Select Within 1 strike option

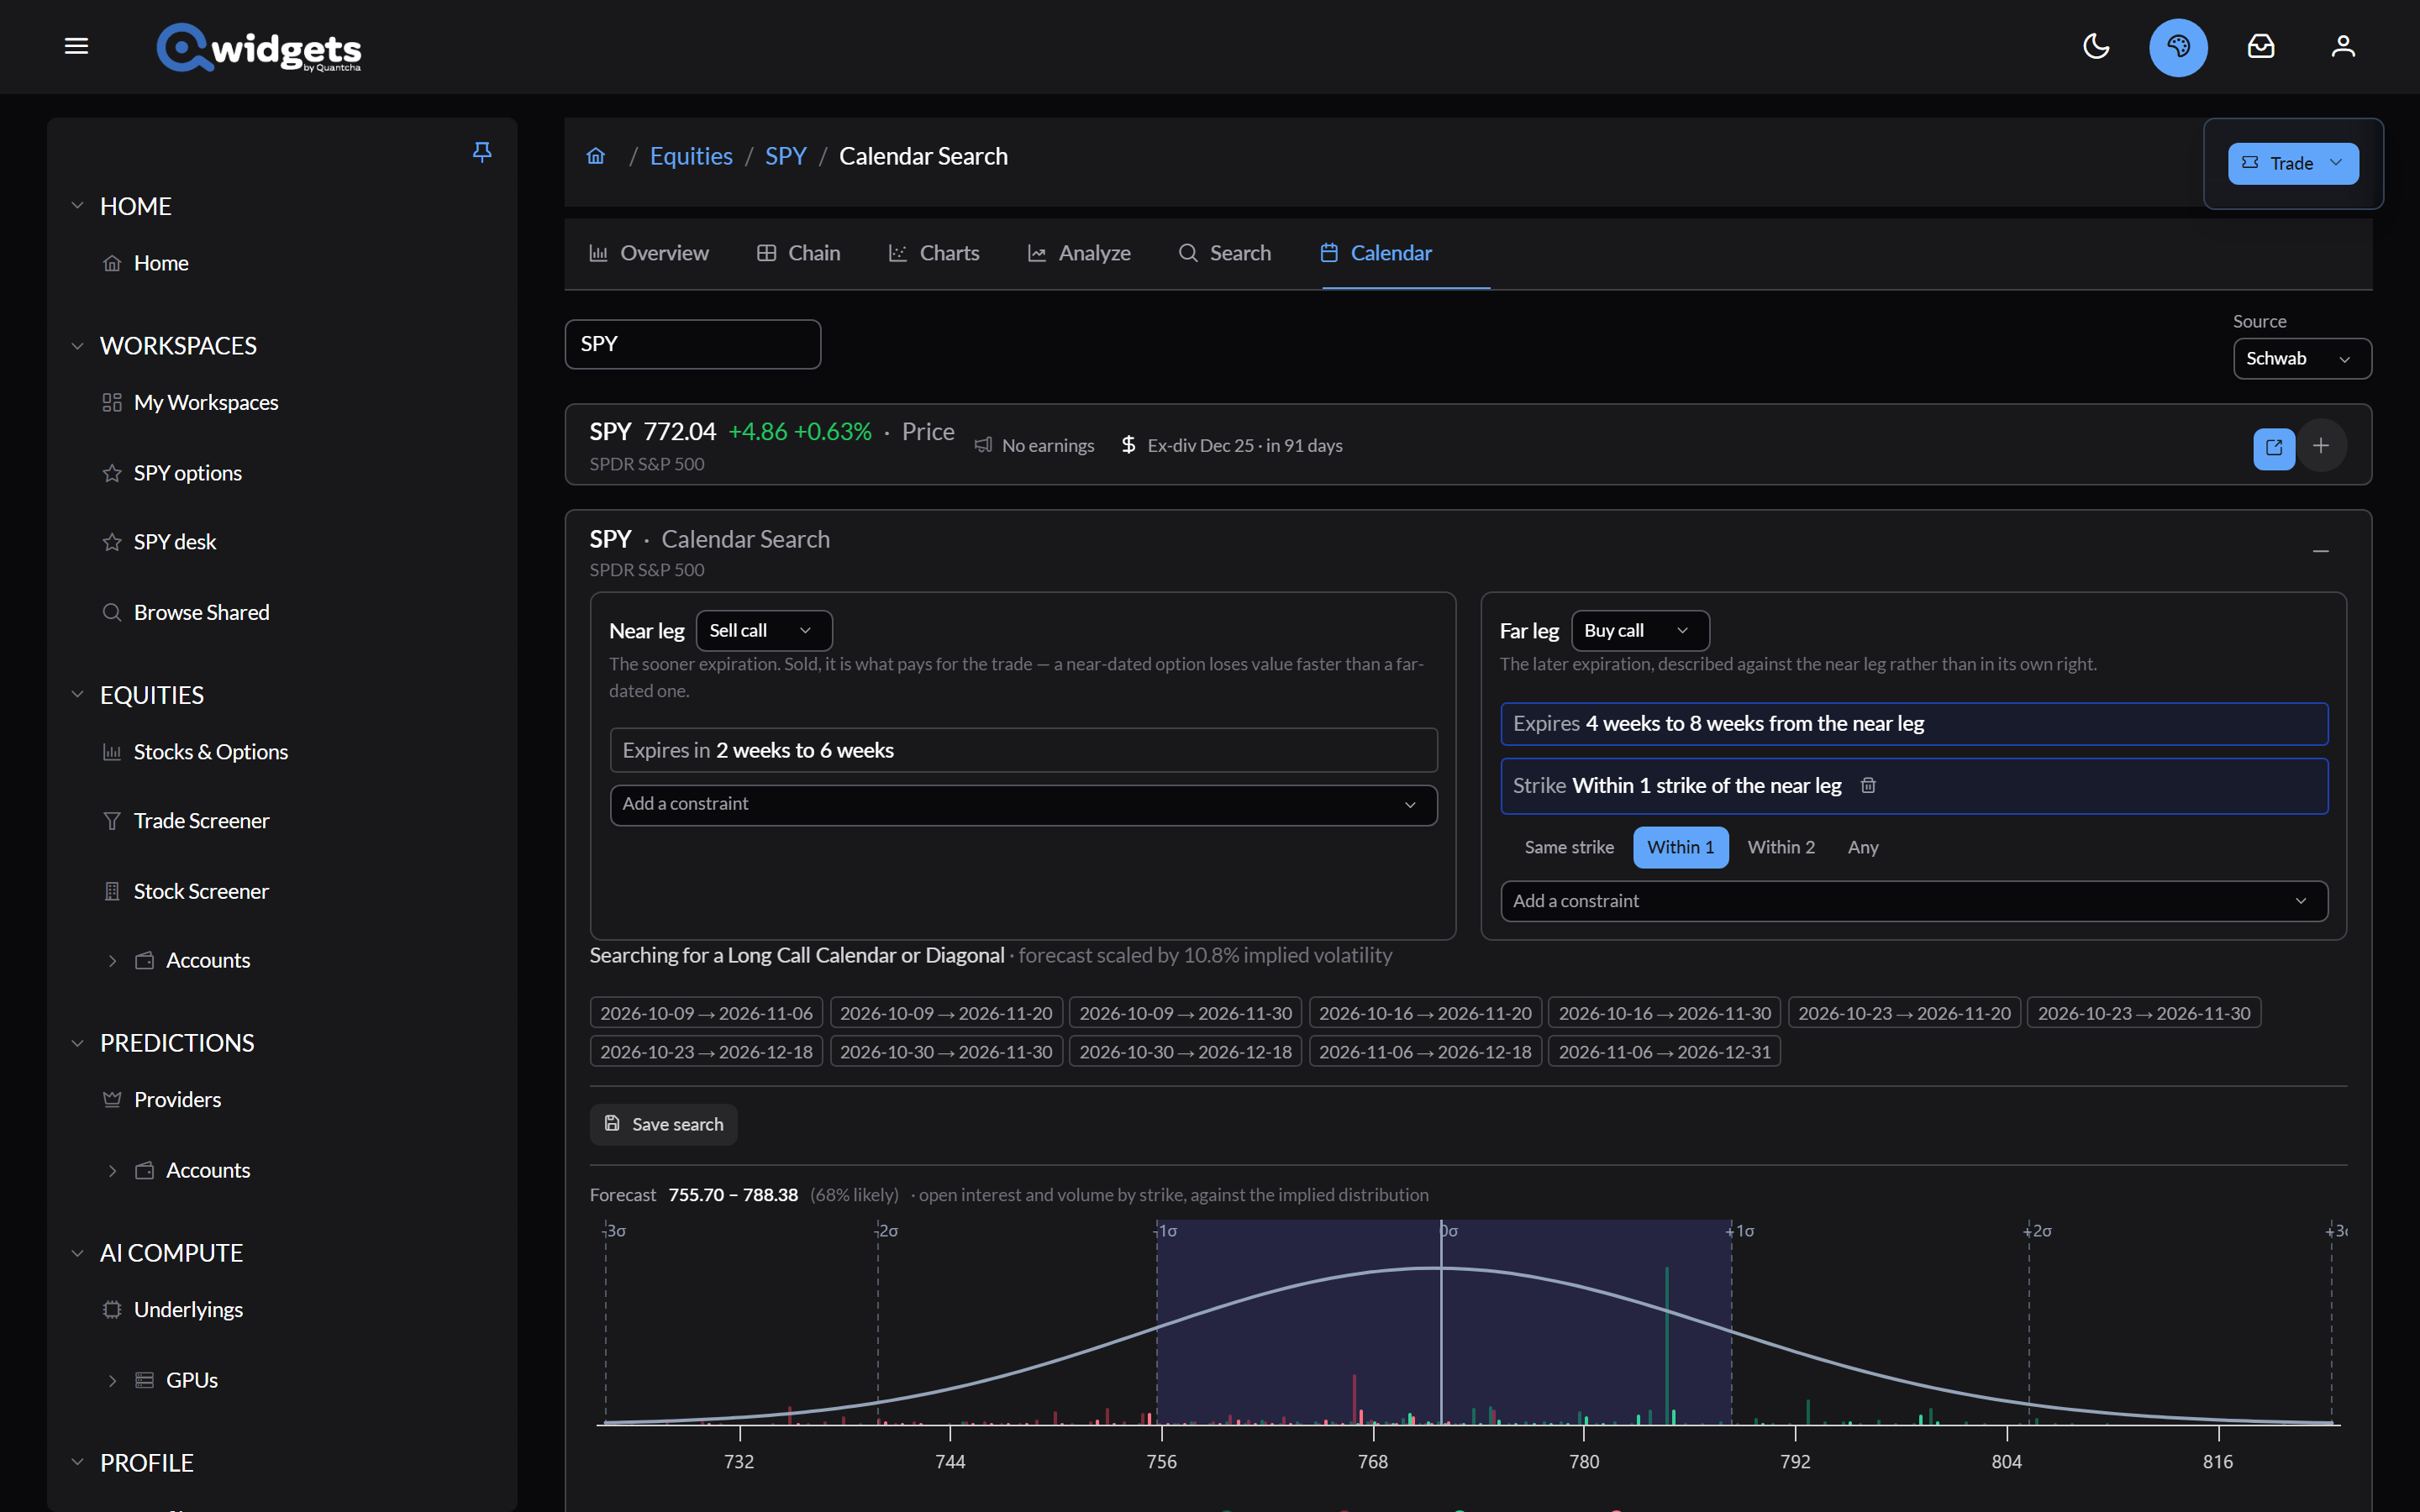[x=1681, y=848]
